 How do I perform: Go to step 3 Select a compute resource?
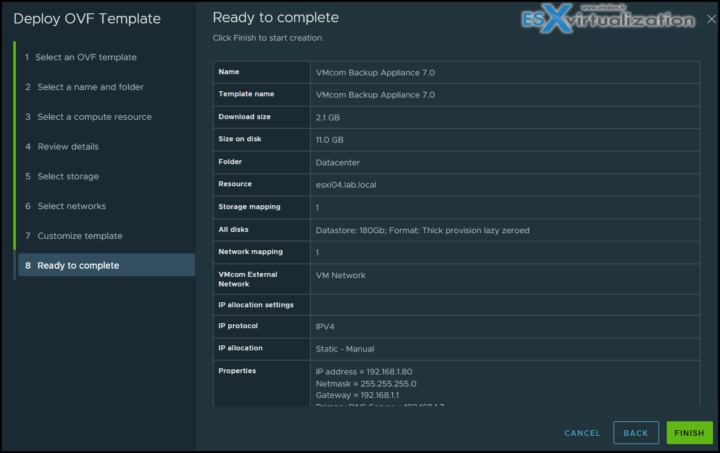[x=88, y=117]
